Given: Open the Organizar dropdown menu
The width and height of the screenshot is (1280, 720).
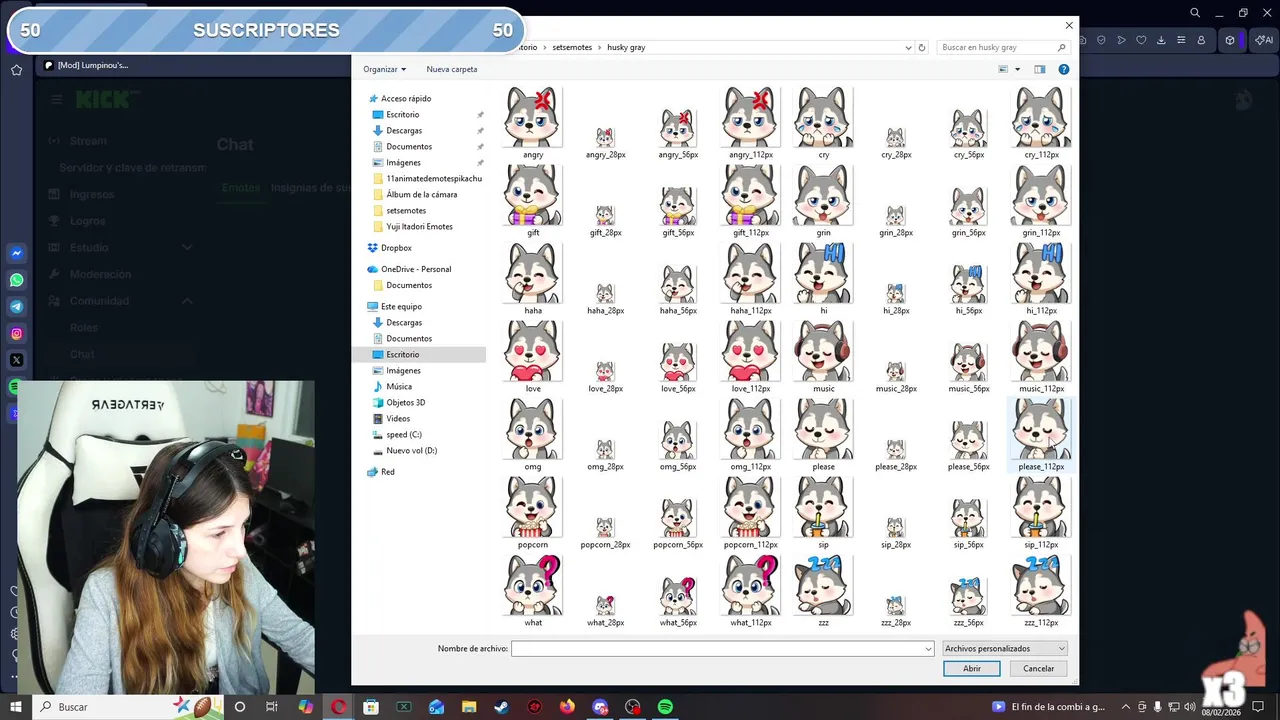Looking at the screenshot, I should point(385,69).
